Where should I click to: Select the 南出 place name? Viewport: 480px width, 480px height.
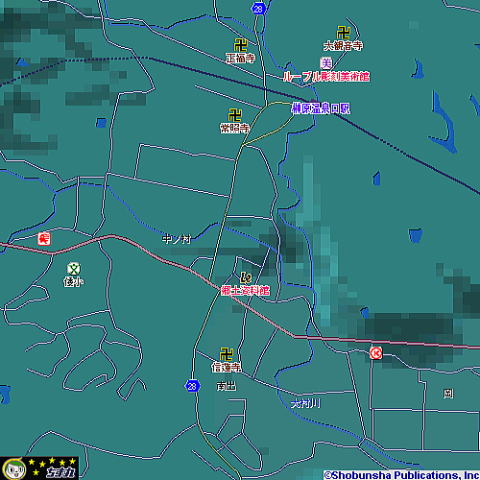[x=226, y=386]
